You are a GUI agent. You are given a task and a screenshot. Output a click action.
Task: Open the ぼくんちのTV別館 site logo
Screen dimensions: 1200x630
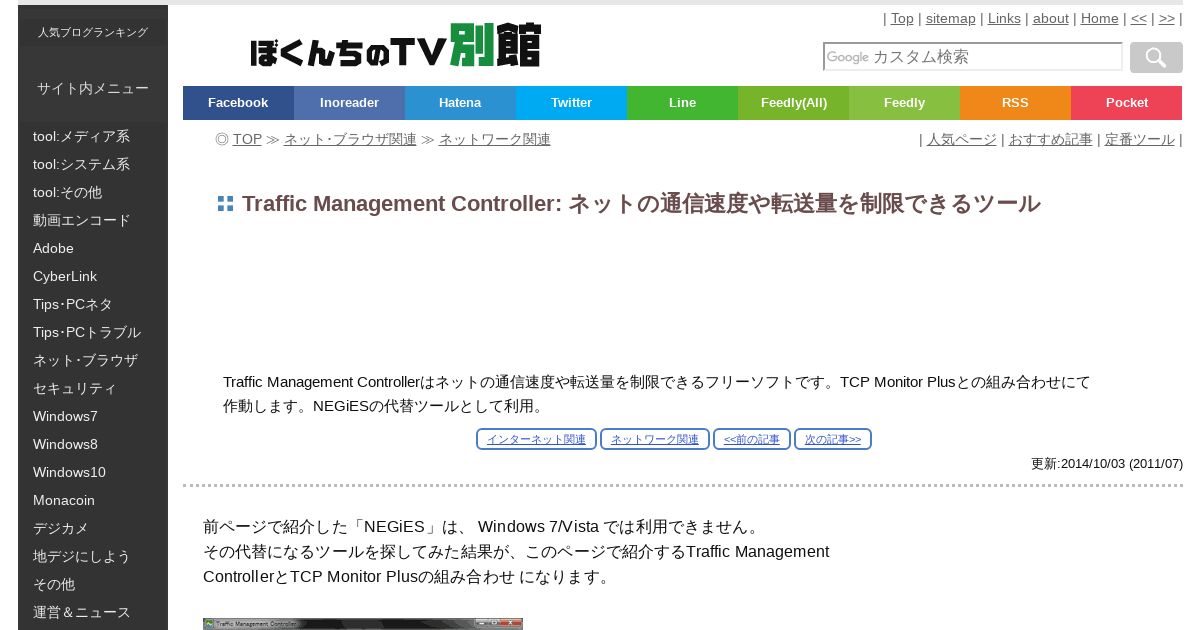tap(395, 46)
